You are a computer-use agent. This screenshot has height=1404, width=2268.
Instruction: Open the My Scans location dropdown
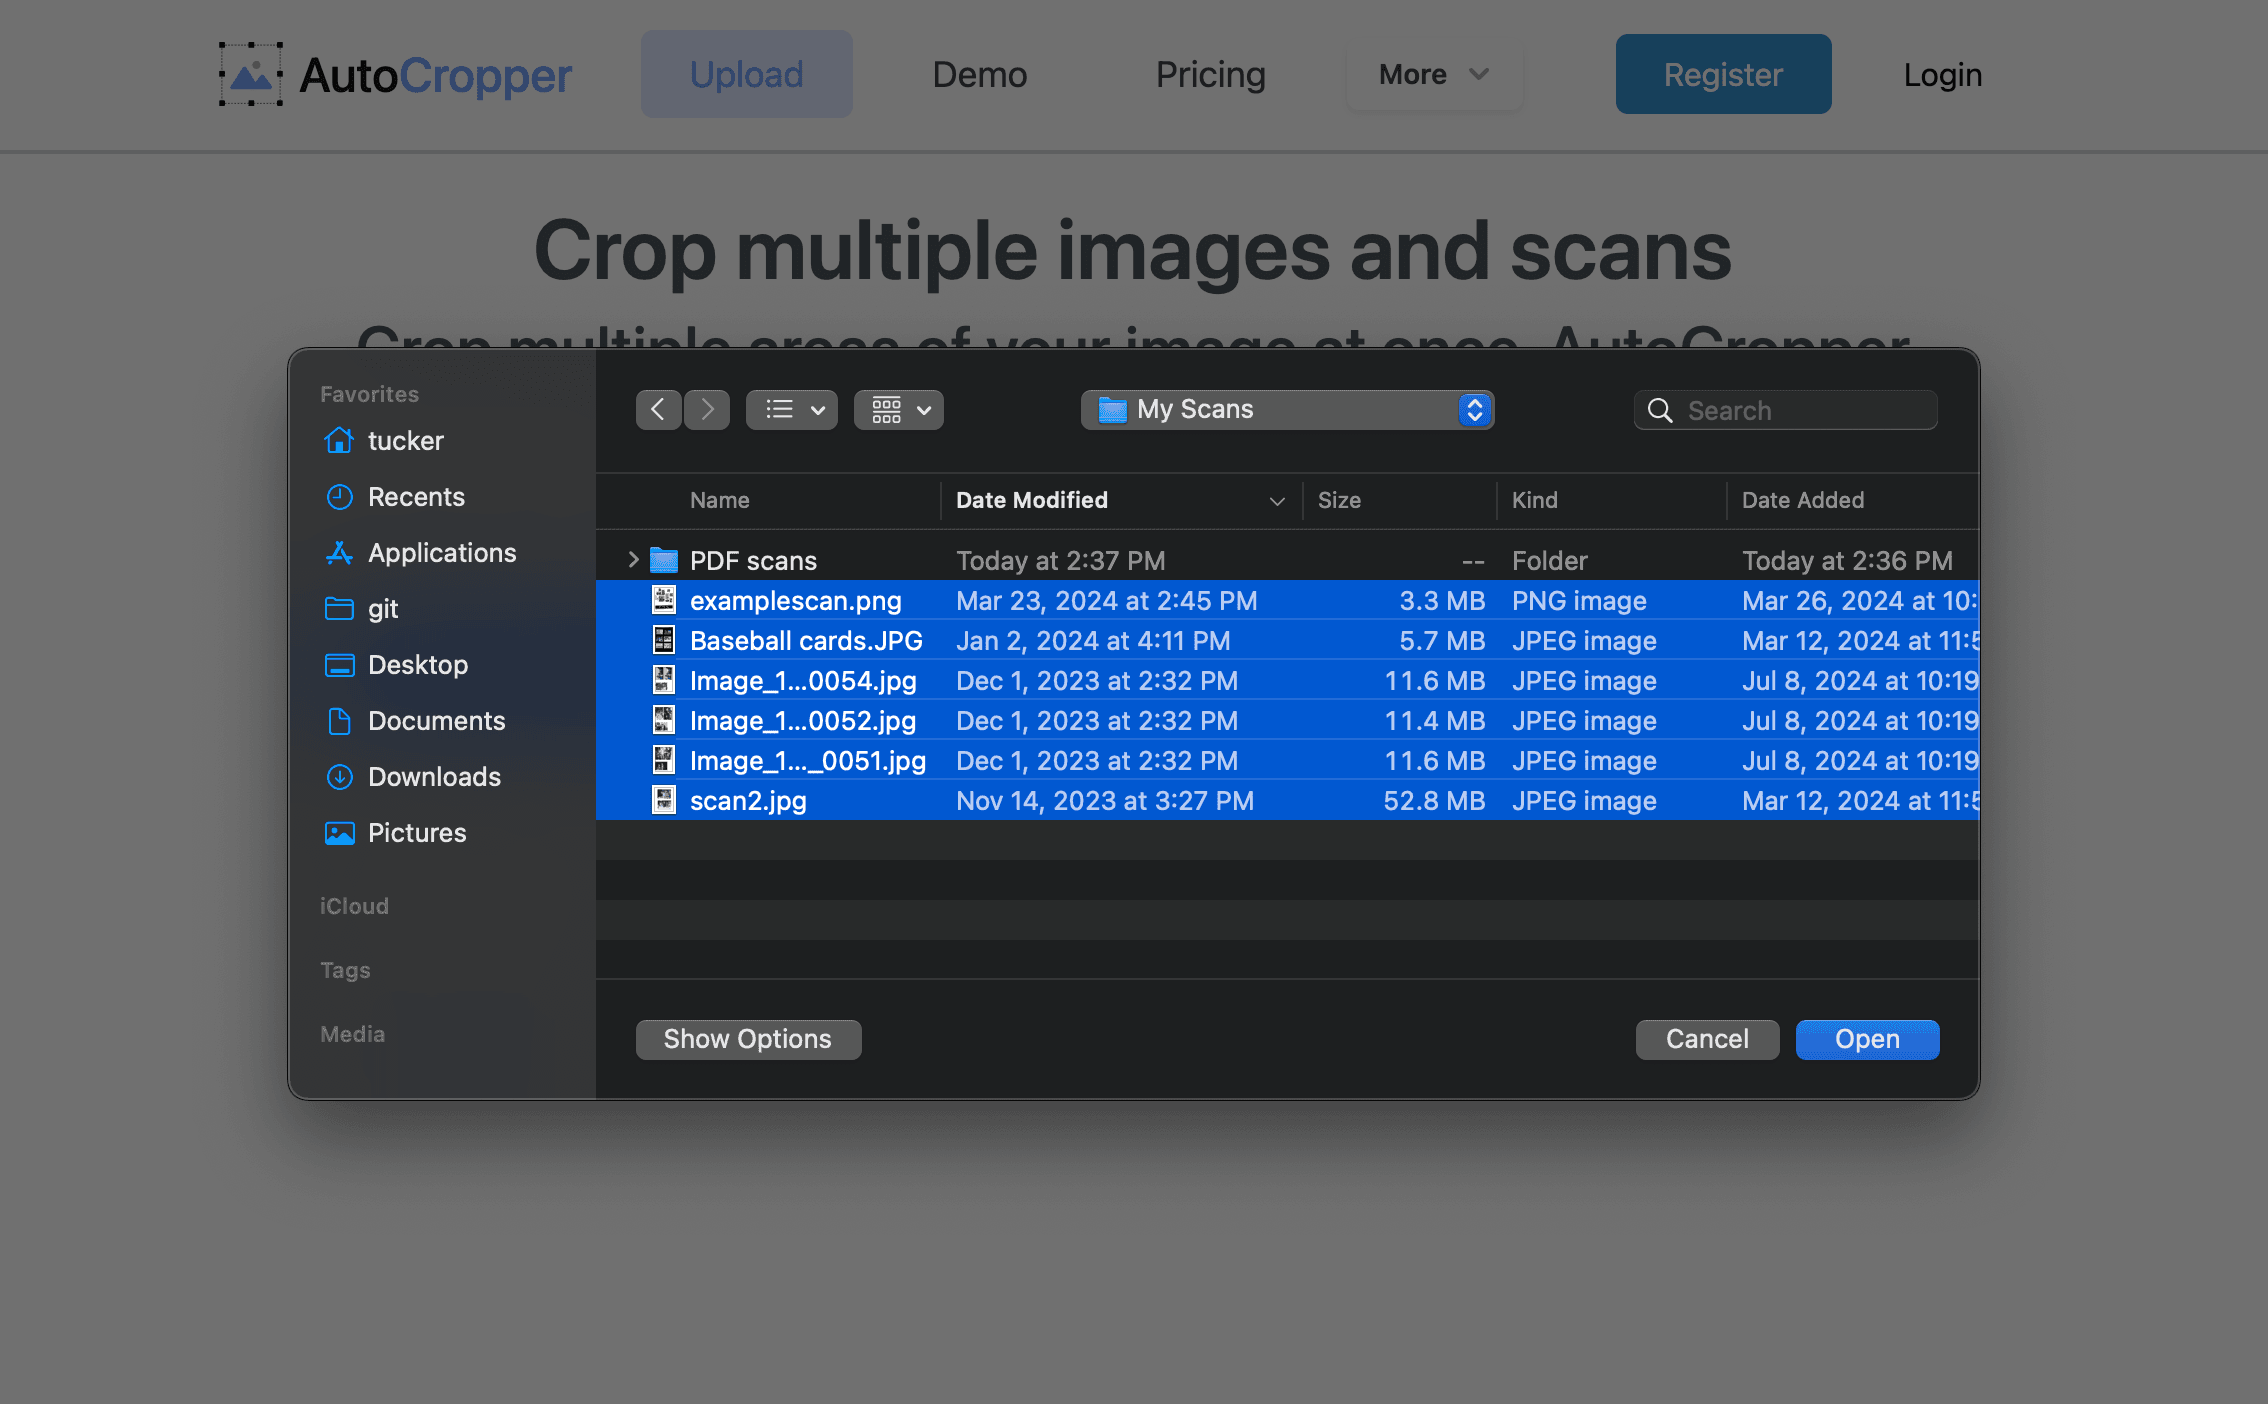point(1288,409)
